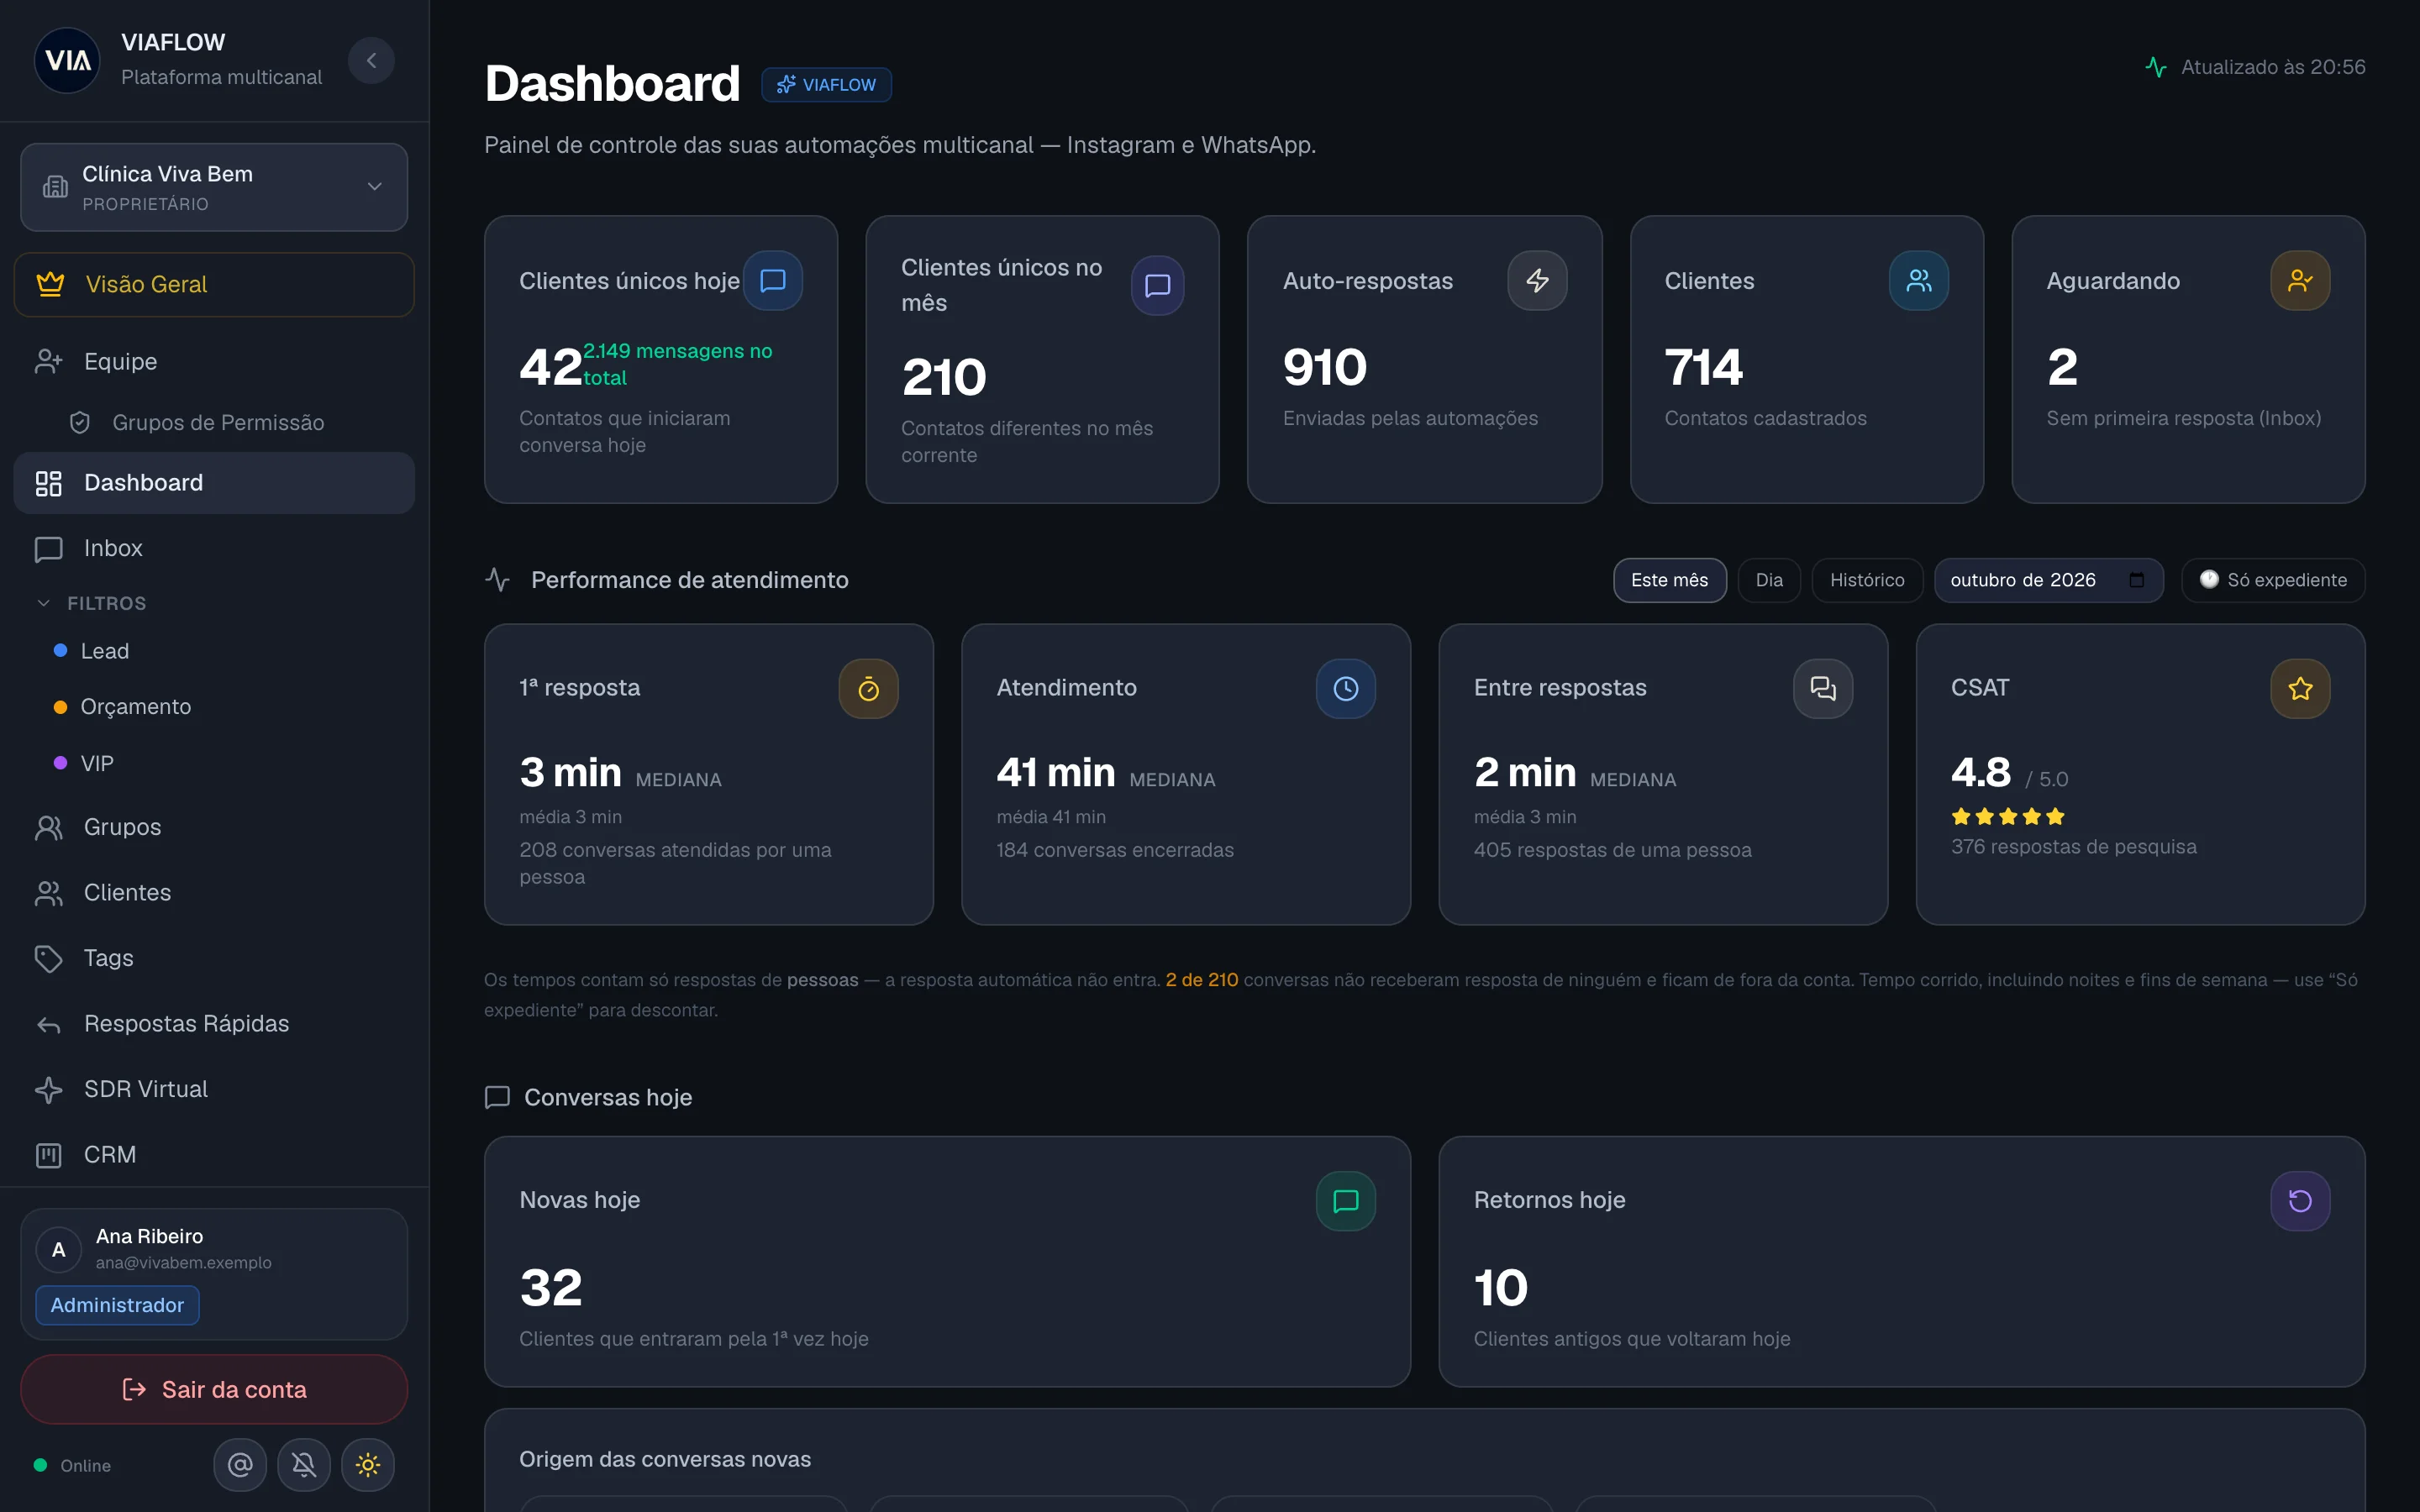Open the Grupos page
The height and width of the screenshot is (1512, 2420).
[x=214, y=828]
